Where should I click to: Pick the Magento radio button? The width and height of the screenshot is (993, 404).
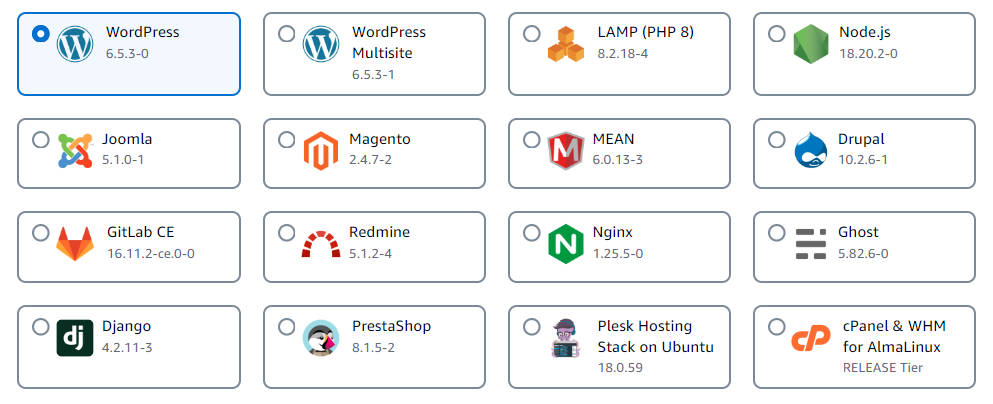(286, 139)
